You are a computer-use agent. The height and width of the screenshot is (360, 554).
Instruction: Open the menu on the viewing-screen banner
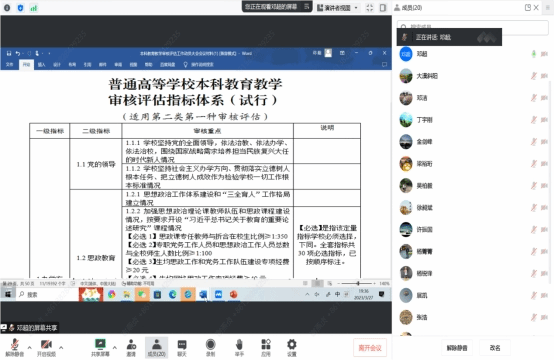tap(306, 6)
